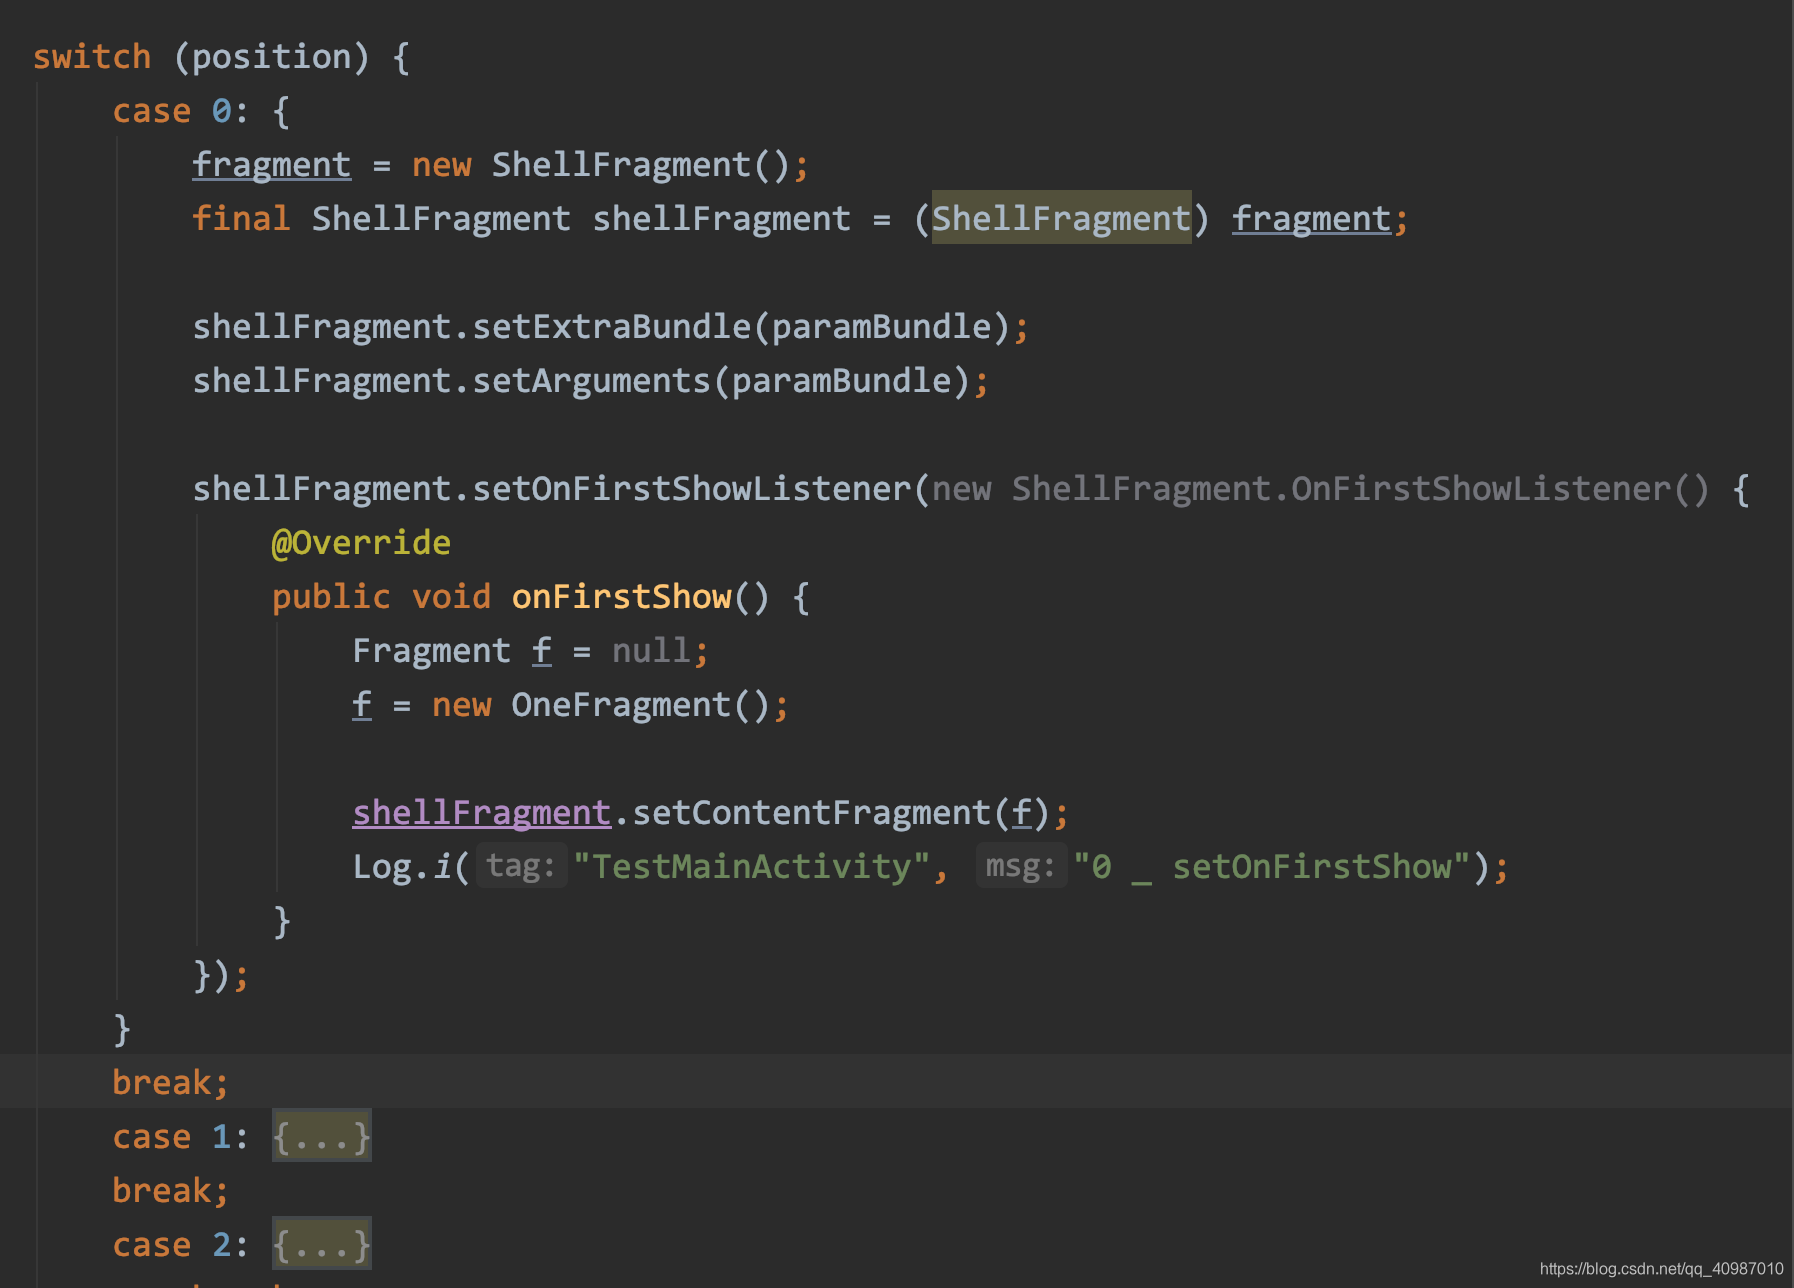The height and width of the screenshot is (1288, 1794).
Task: Click variable name 'shellFragment' in final declaration
Action: coord(721,218)
